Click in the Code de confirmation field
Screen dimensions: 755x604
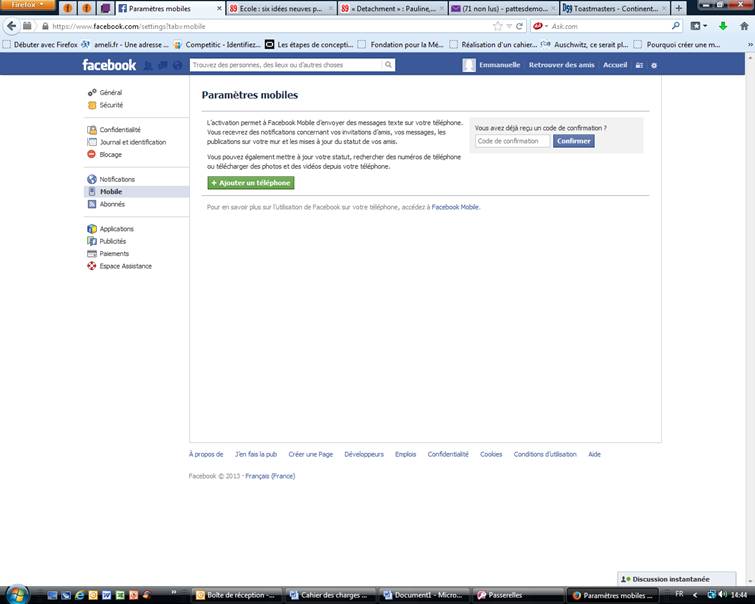point(512,141)
